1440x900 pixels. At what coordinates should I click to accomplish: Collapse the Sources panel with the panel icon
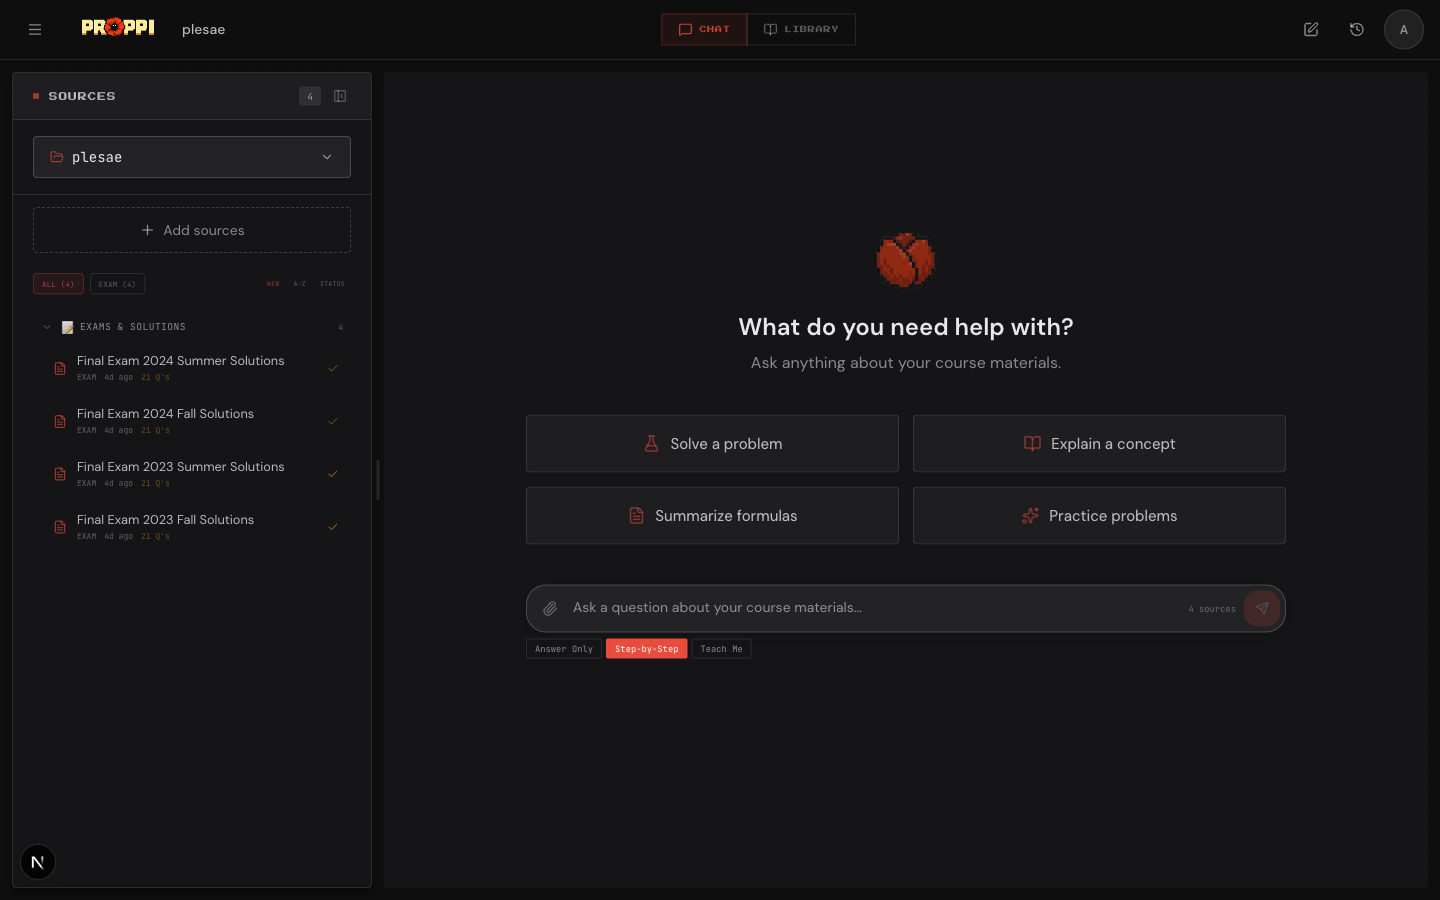click(340, 95)
